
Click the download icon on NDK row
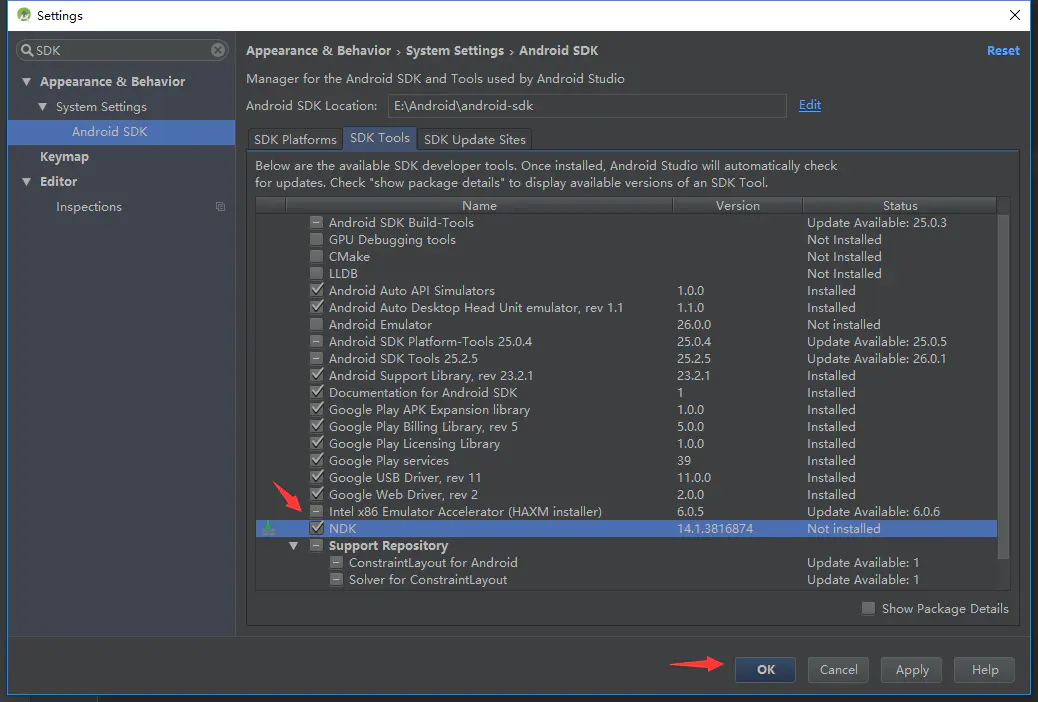pyautogui.click(x=268, y=528)
